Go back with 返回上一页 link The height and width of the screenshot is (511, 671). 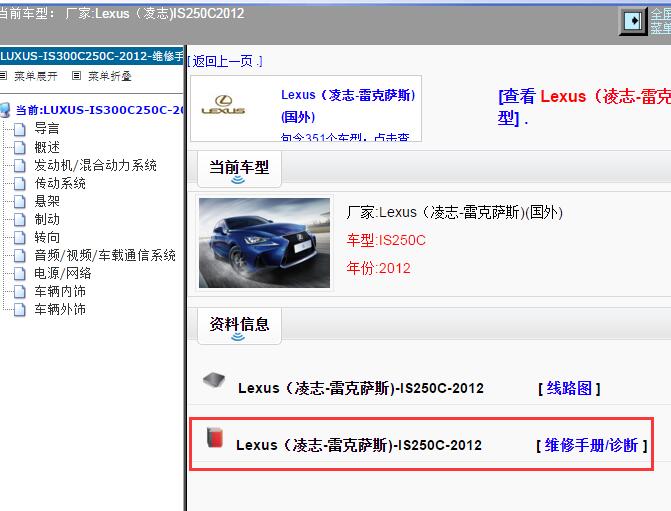point(225,61)
